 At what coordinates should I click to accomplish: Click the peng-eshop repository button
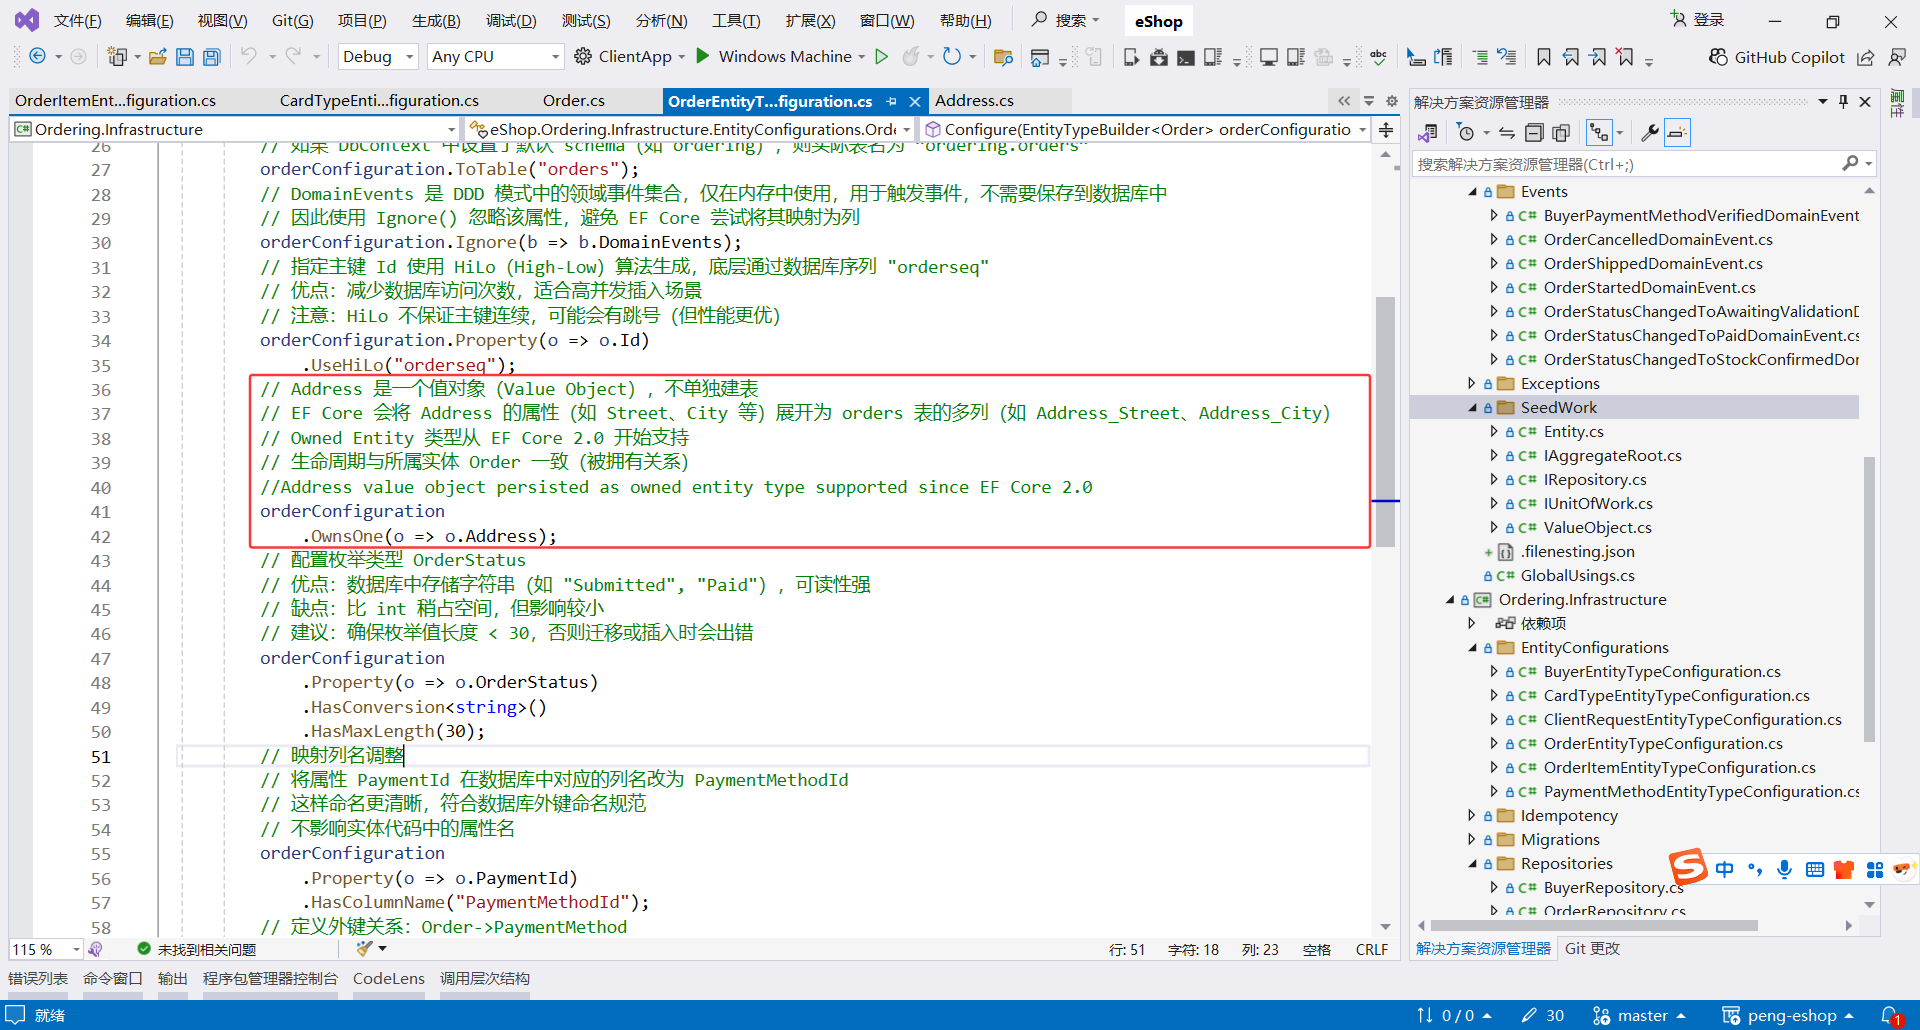(x=1788, y=1016)
